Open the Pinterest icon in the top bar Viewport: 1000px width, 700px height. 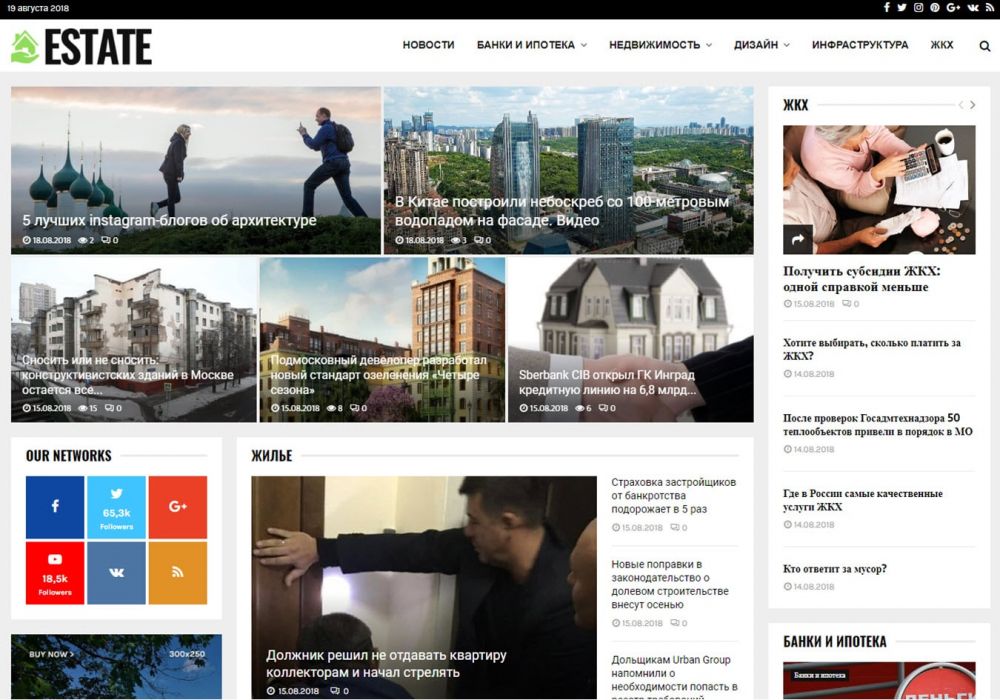(x=935, y=8)
